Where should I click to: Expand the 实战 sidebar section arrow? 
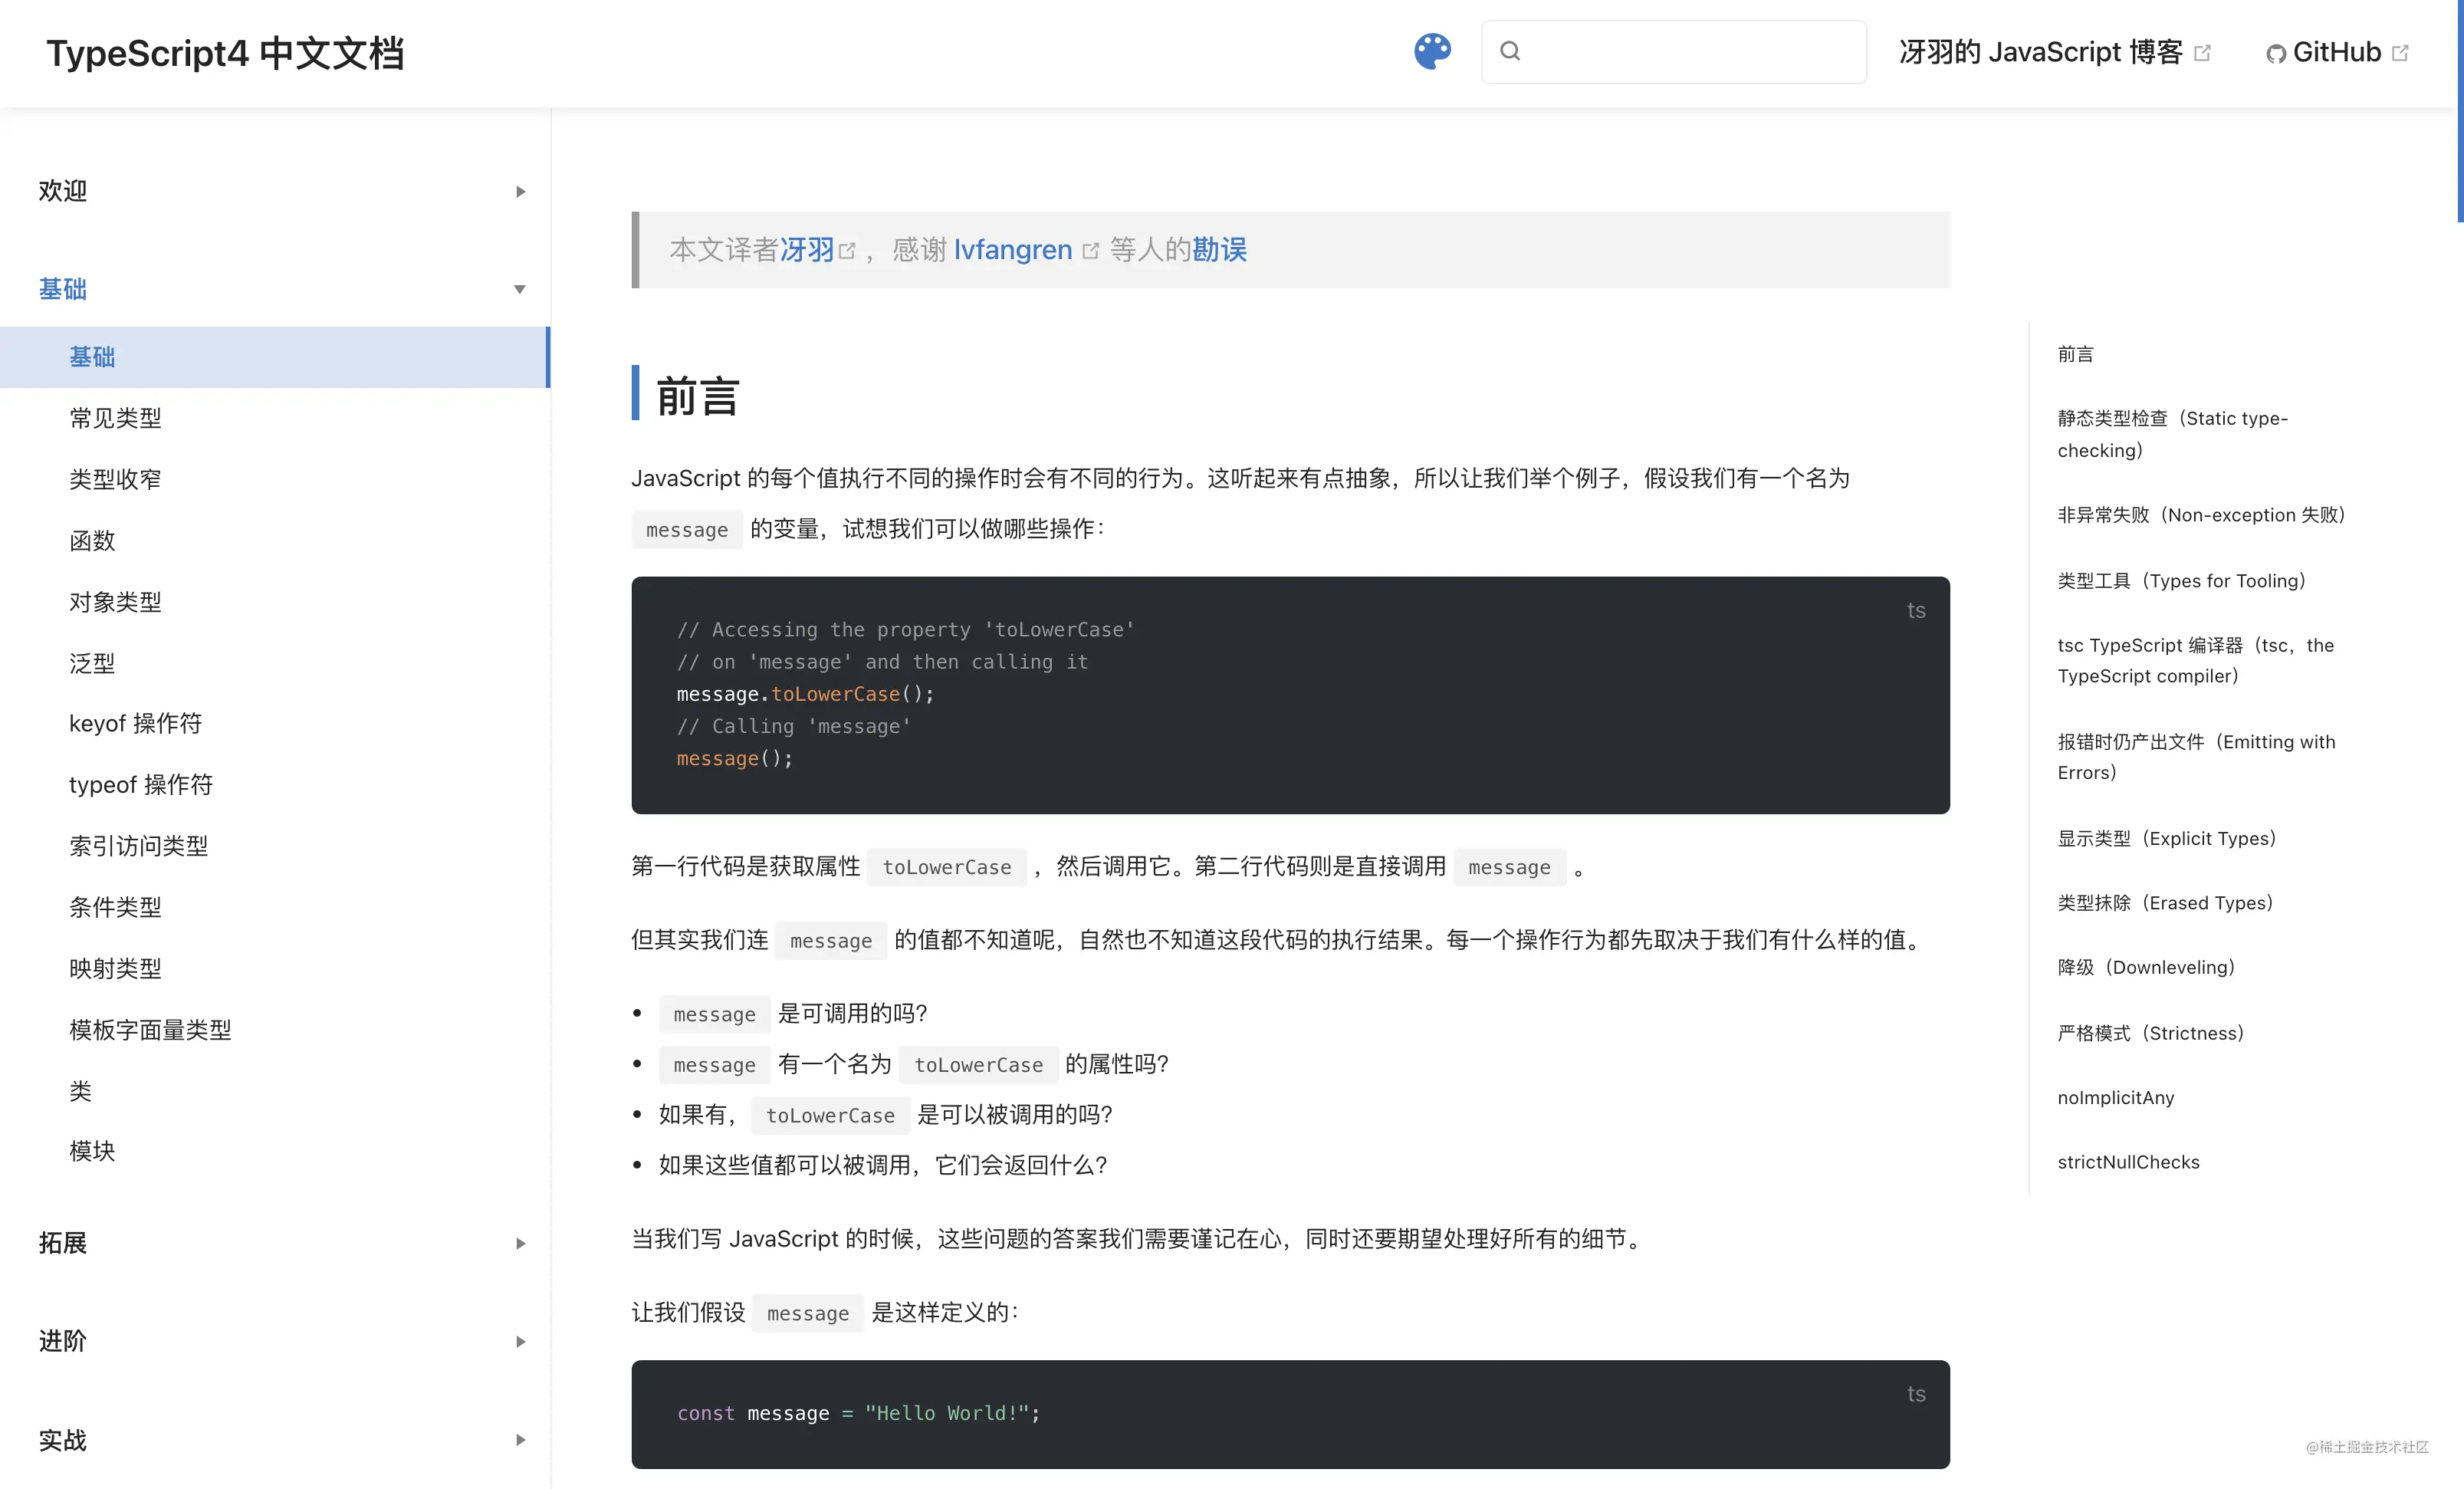click(520, 1440)
